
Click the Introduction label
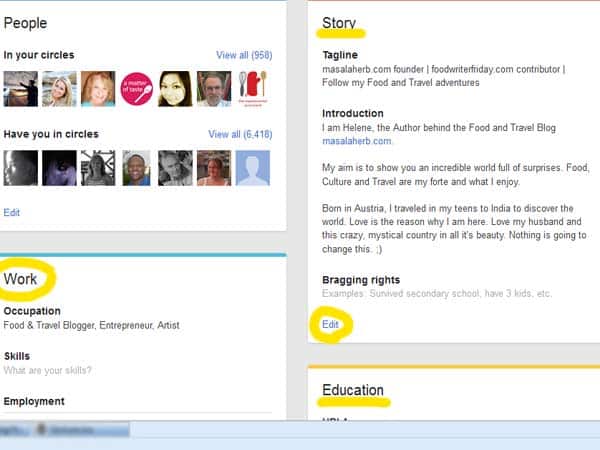point(353,114)
